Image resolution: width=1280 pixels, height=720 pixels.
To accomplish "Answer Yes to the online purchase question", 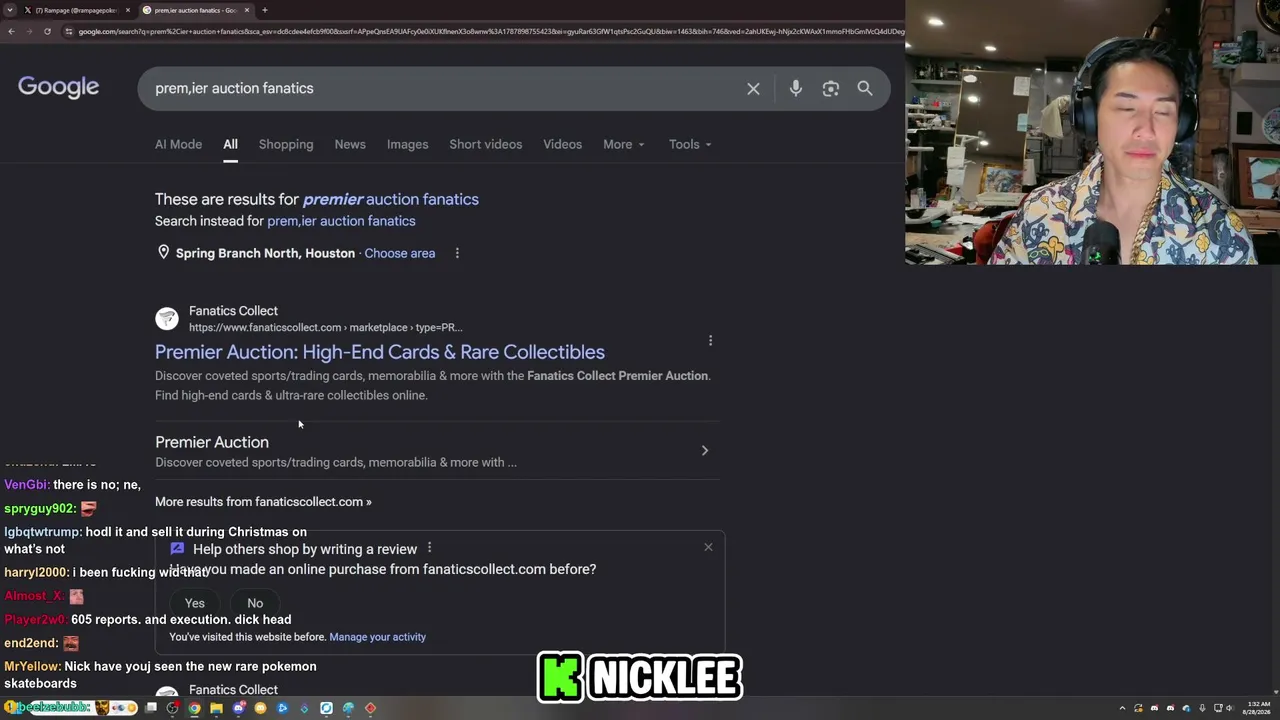I will [195, 603].
